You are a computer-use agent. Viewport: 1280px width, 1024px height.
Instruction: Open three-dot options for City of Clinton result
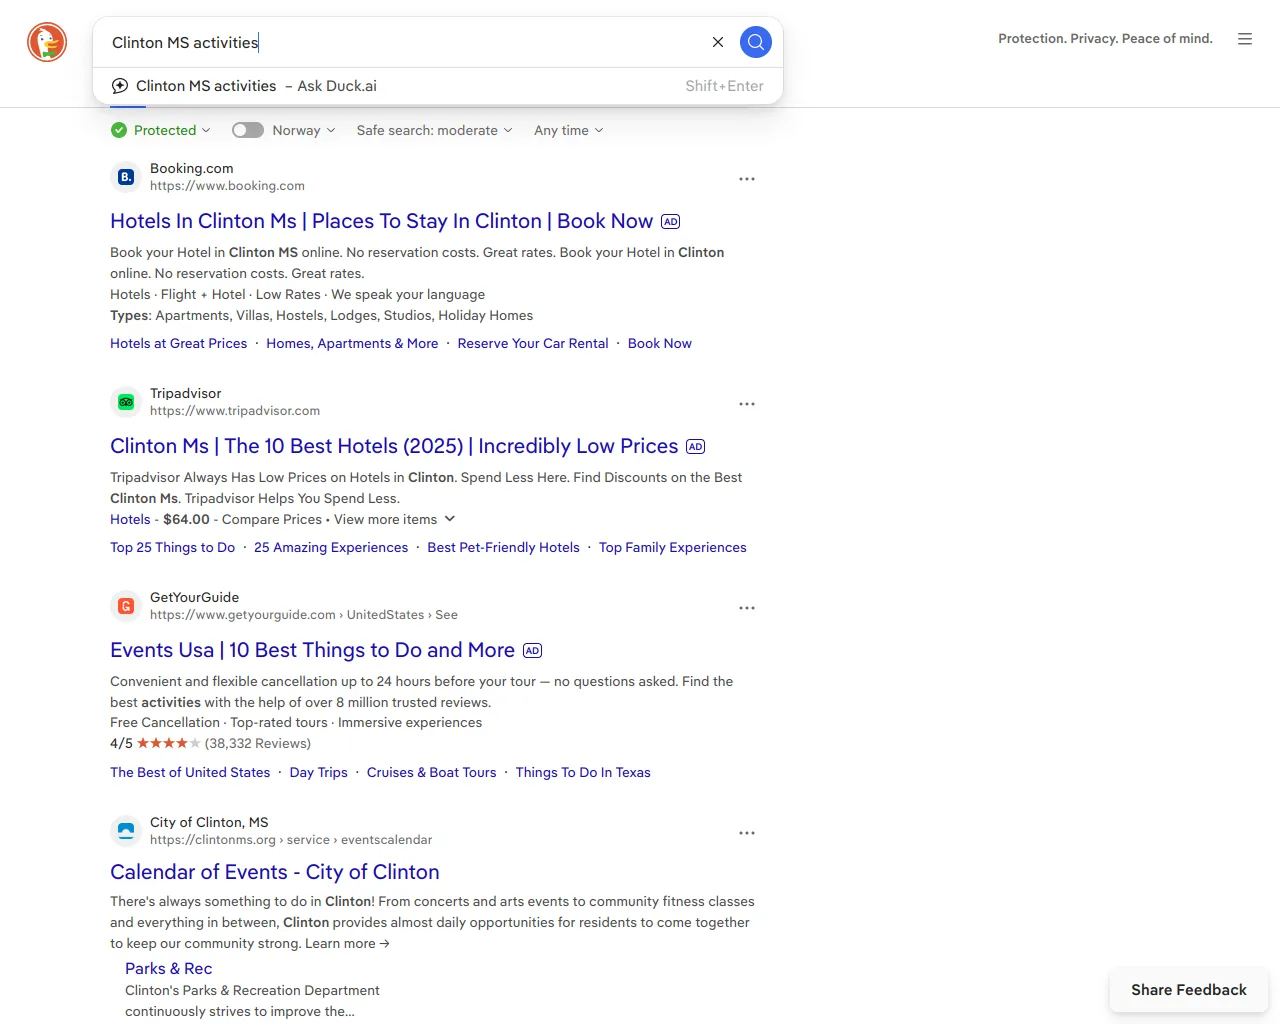[746, 833]
